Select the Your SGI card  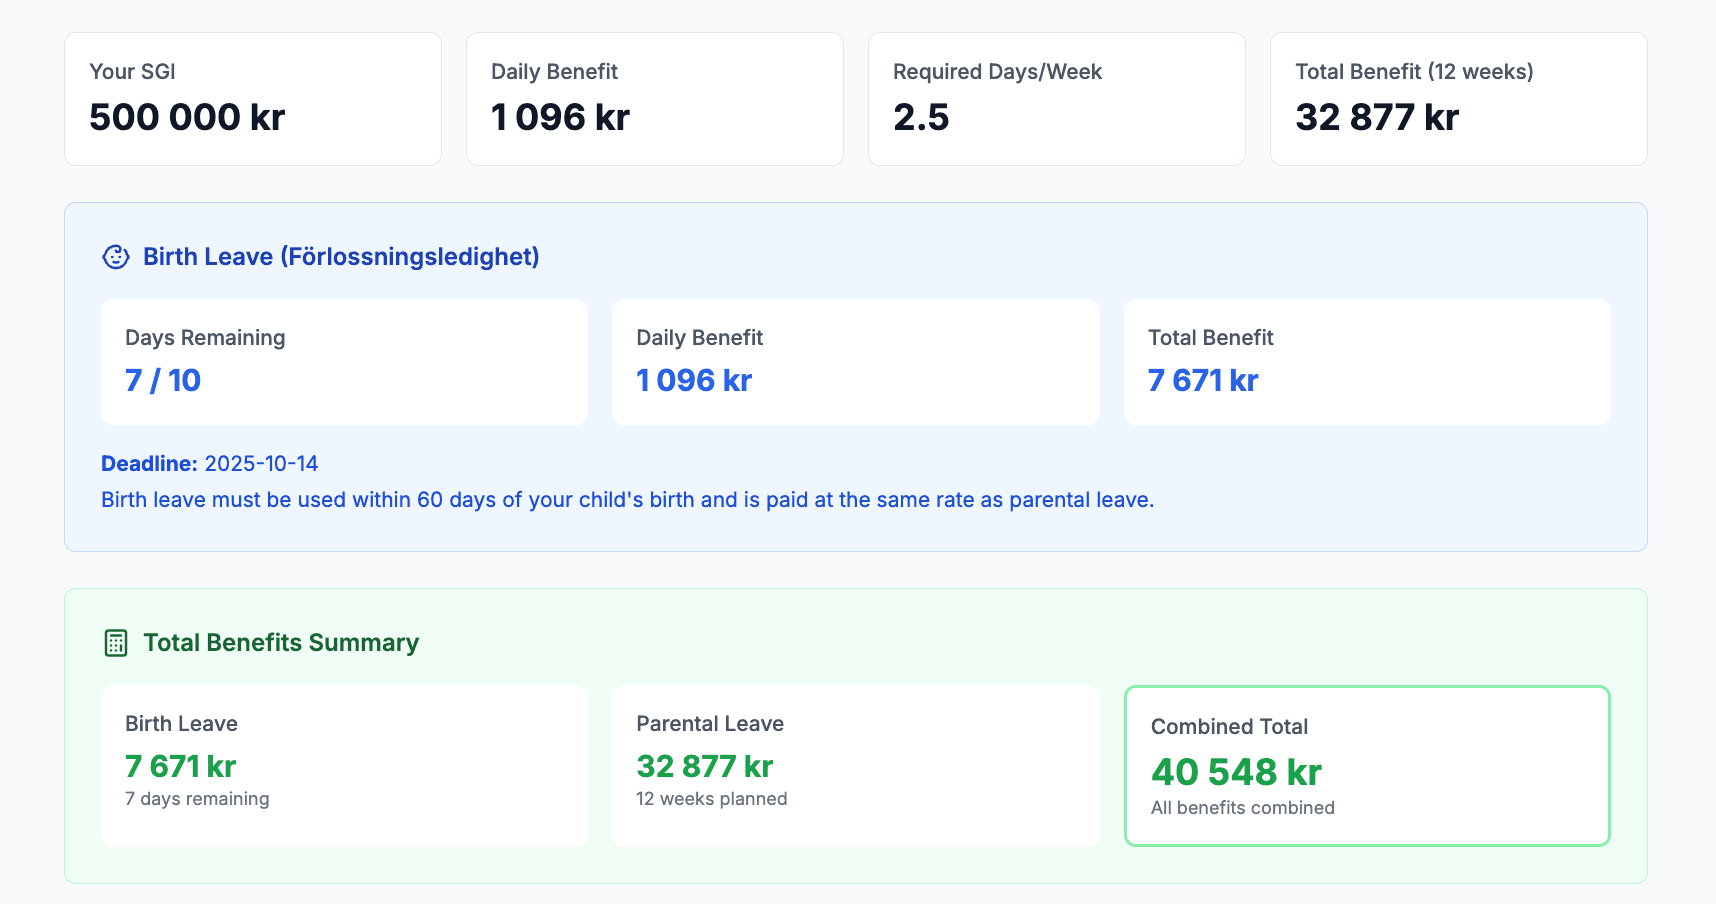[x=253, y=99]
